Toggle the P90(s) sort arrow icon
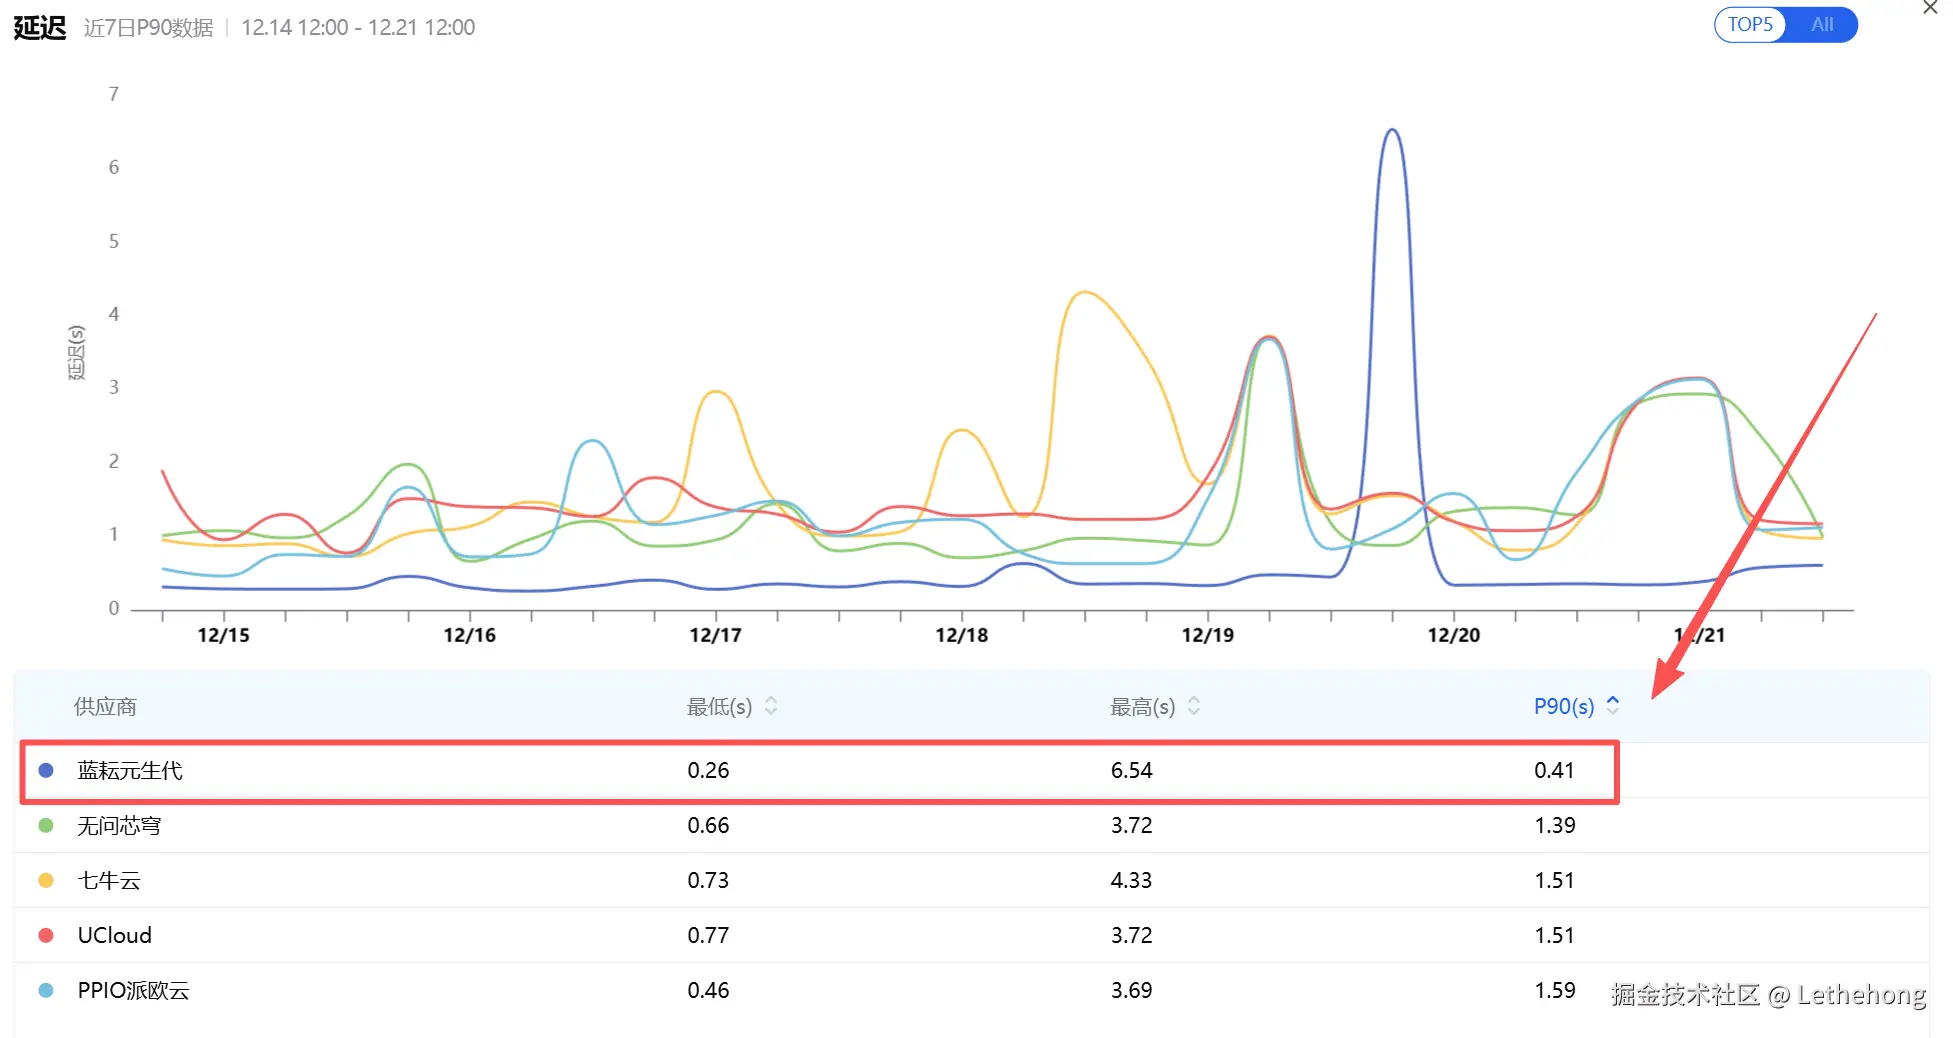 click(1613, 705)
